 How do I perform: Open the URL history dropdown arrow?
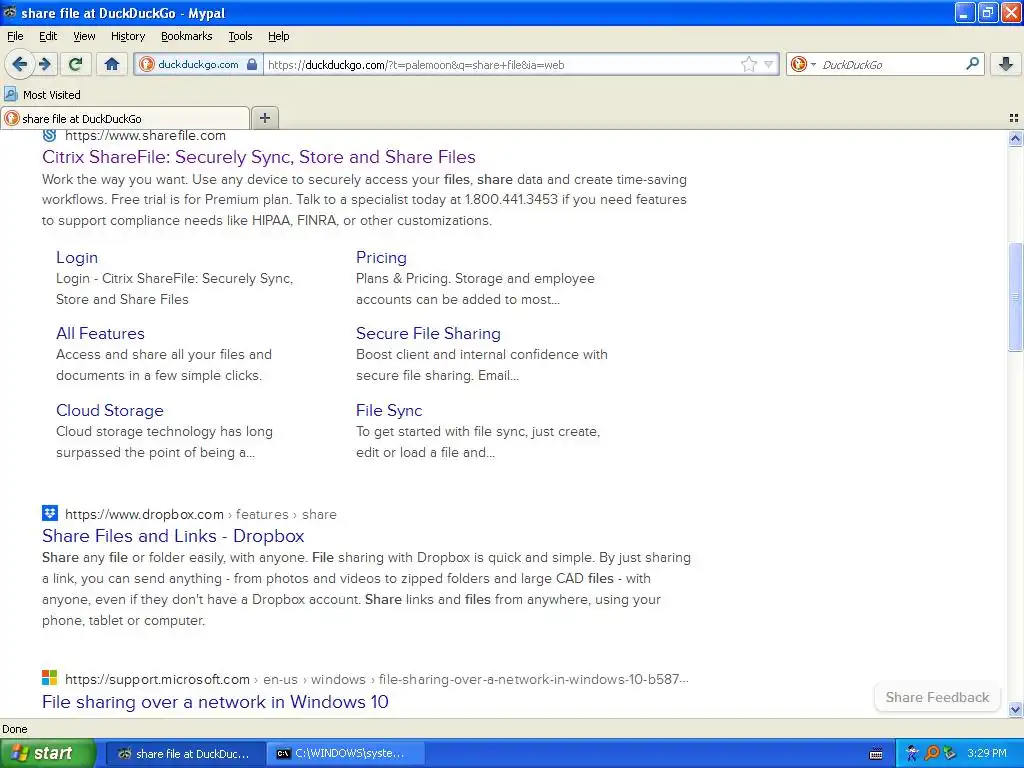click(x=769, y=64)
